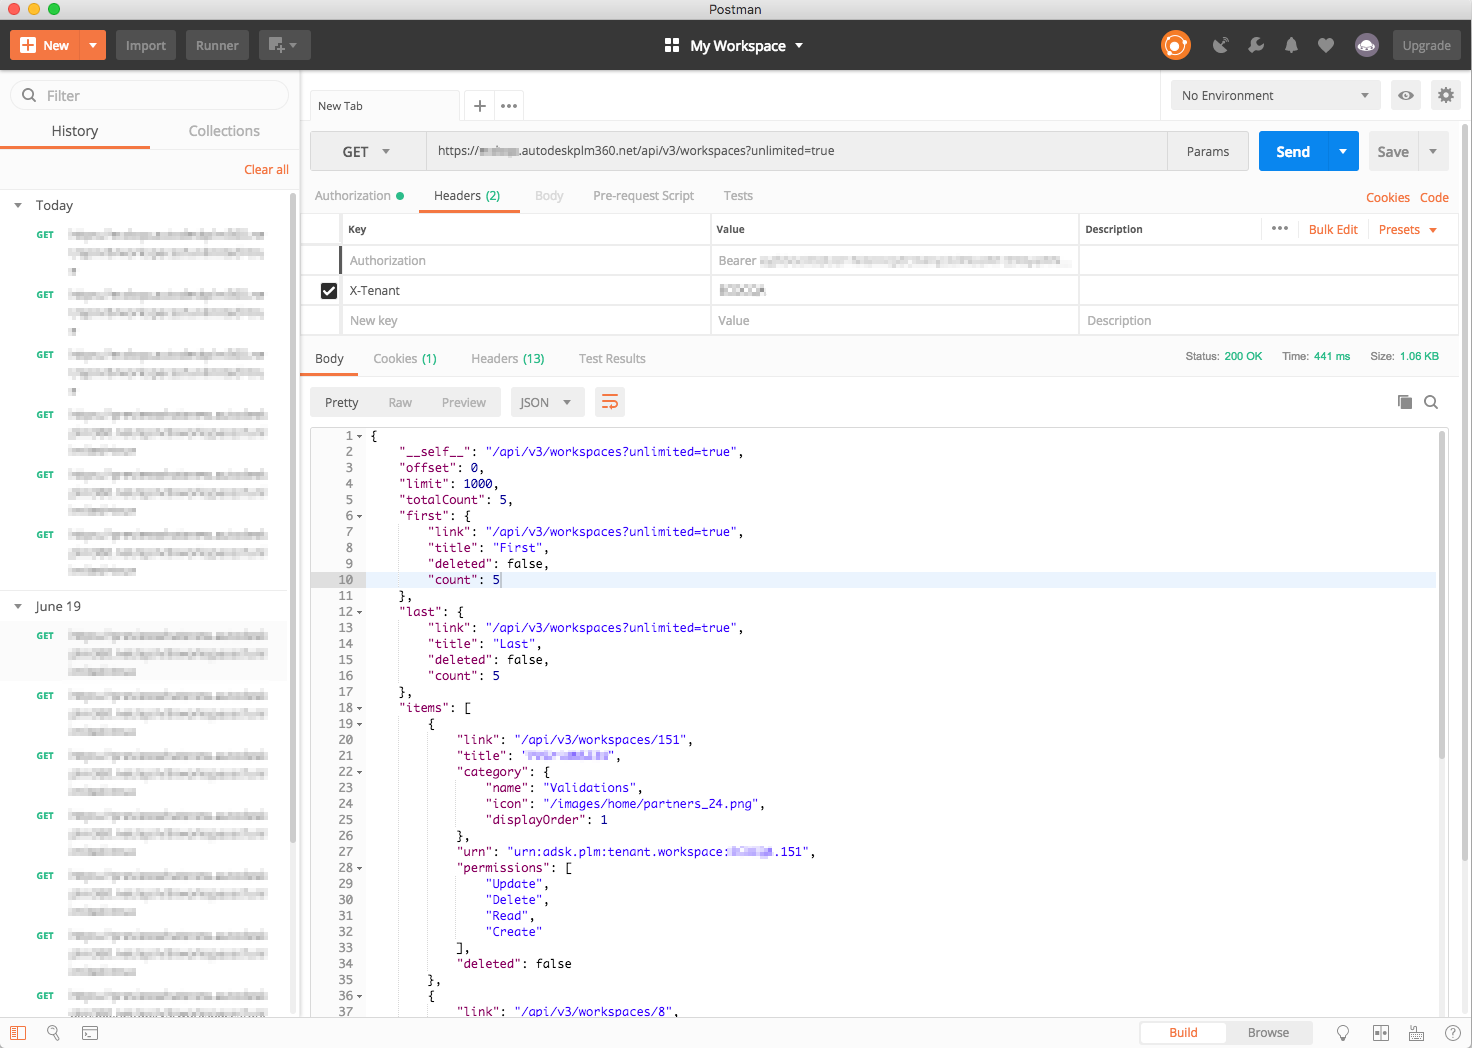Open the JSON format dropdown

click(x=546, y=402)
